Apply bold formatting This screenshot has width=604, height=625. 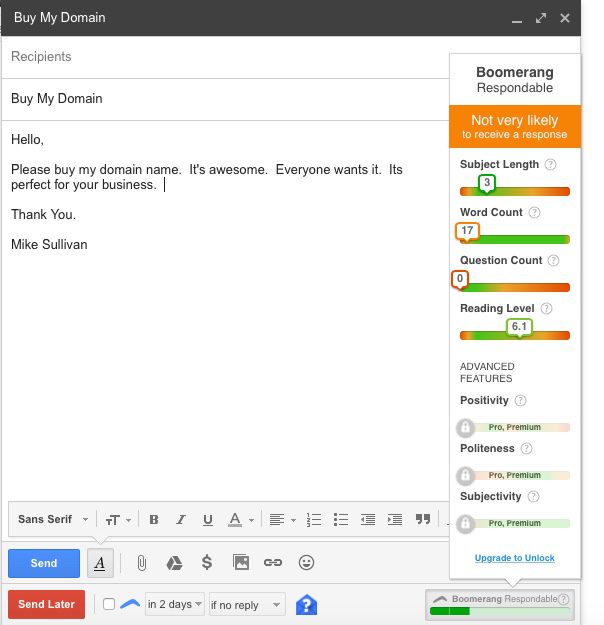(x=154, y=519)
